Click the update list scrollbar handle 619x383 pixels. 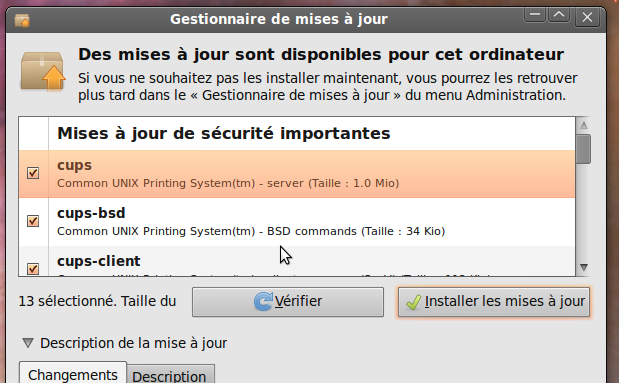pyautogui.click(x=583, y=149)
